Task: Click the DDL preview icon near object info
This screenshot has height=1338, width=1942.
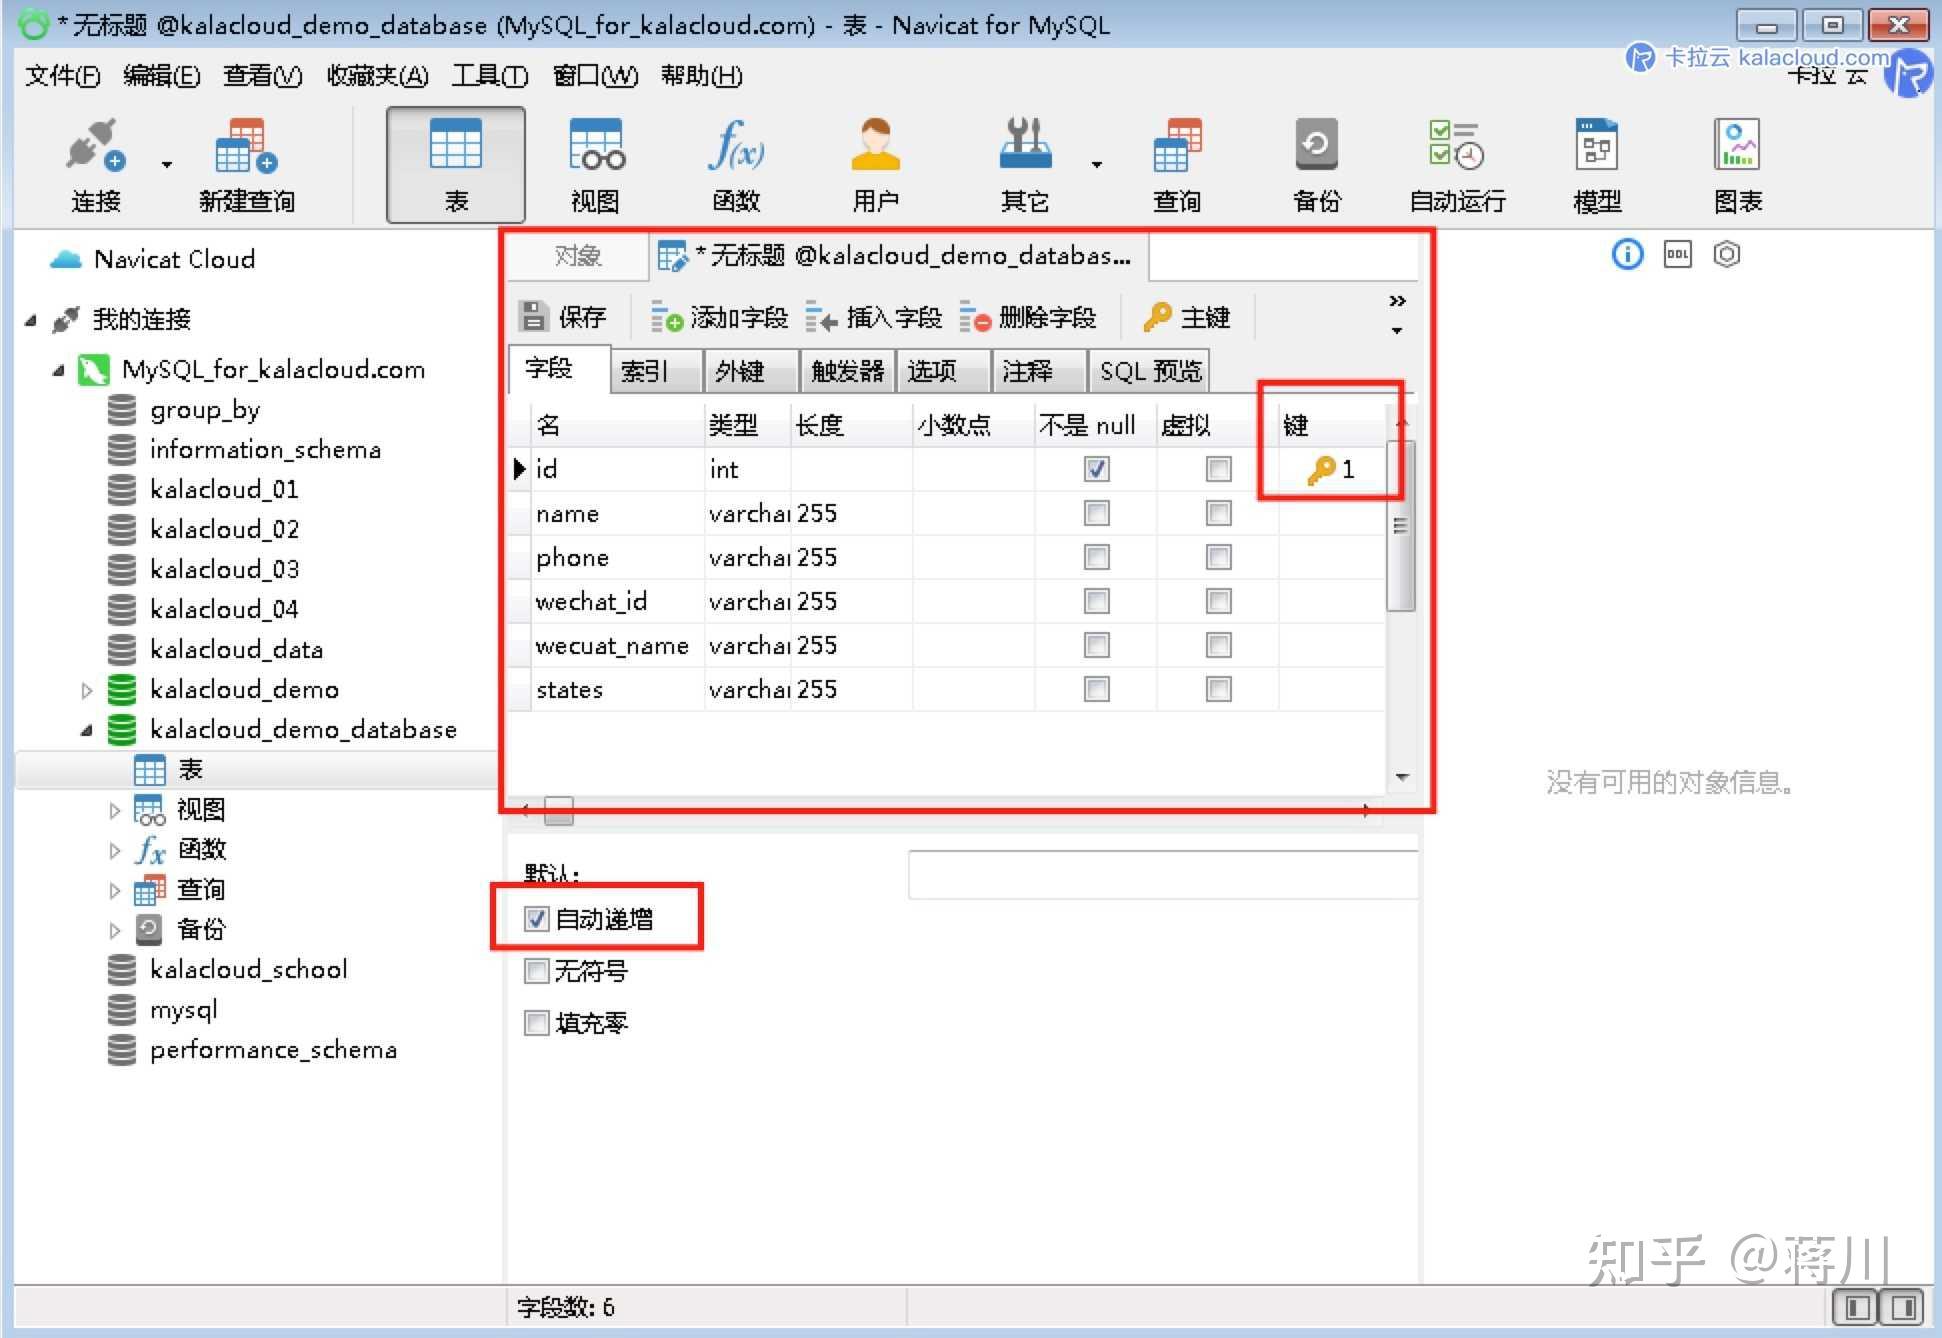Action: [1677, 255]
